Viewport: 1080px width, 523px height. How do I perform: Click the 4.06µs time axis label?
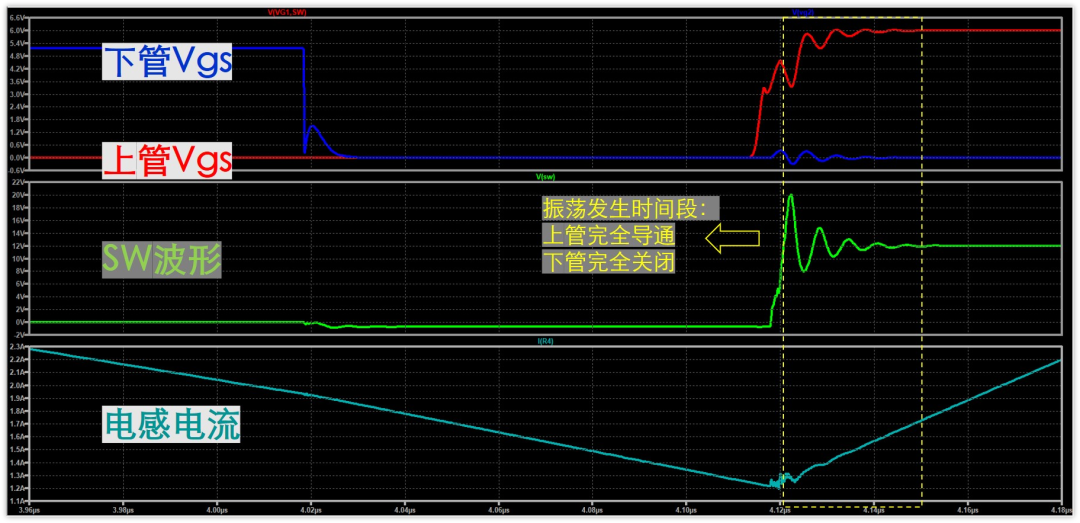499,511
